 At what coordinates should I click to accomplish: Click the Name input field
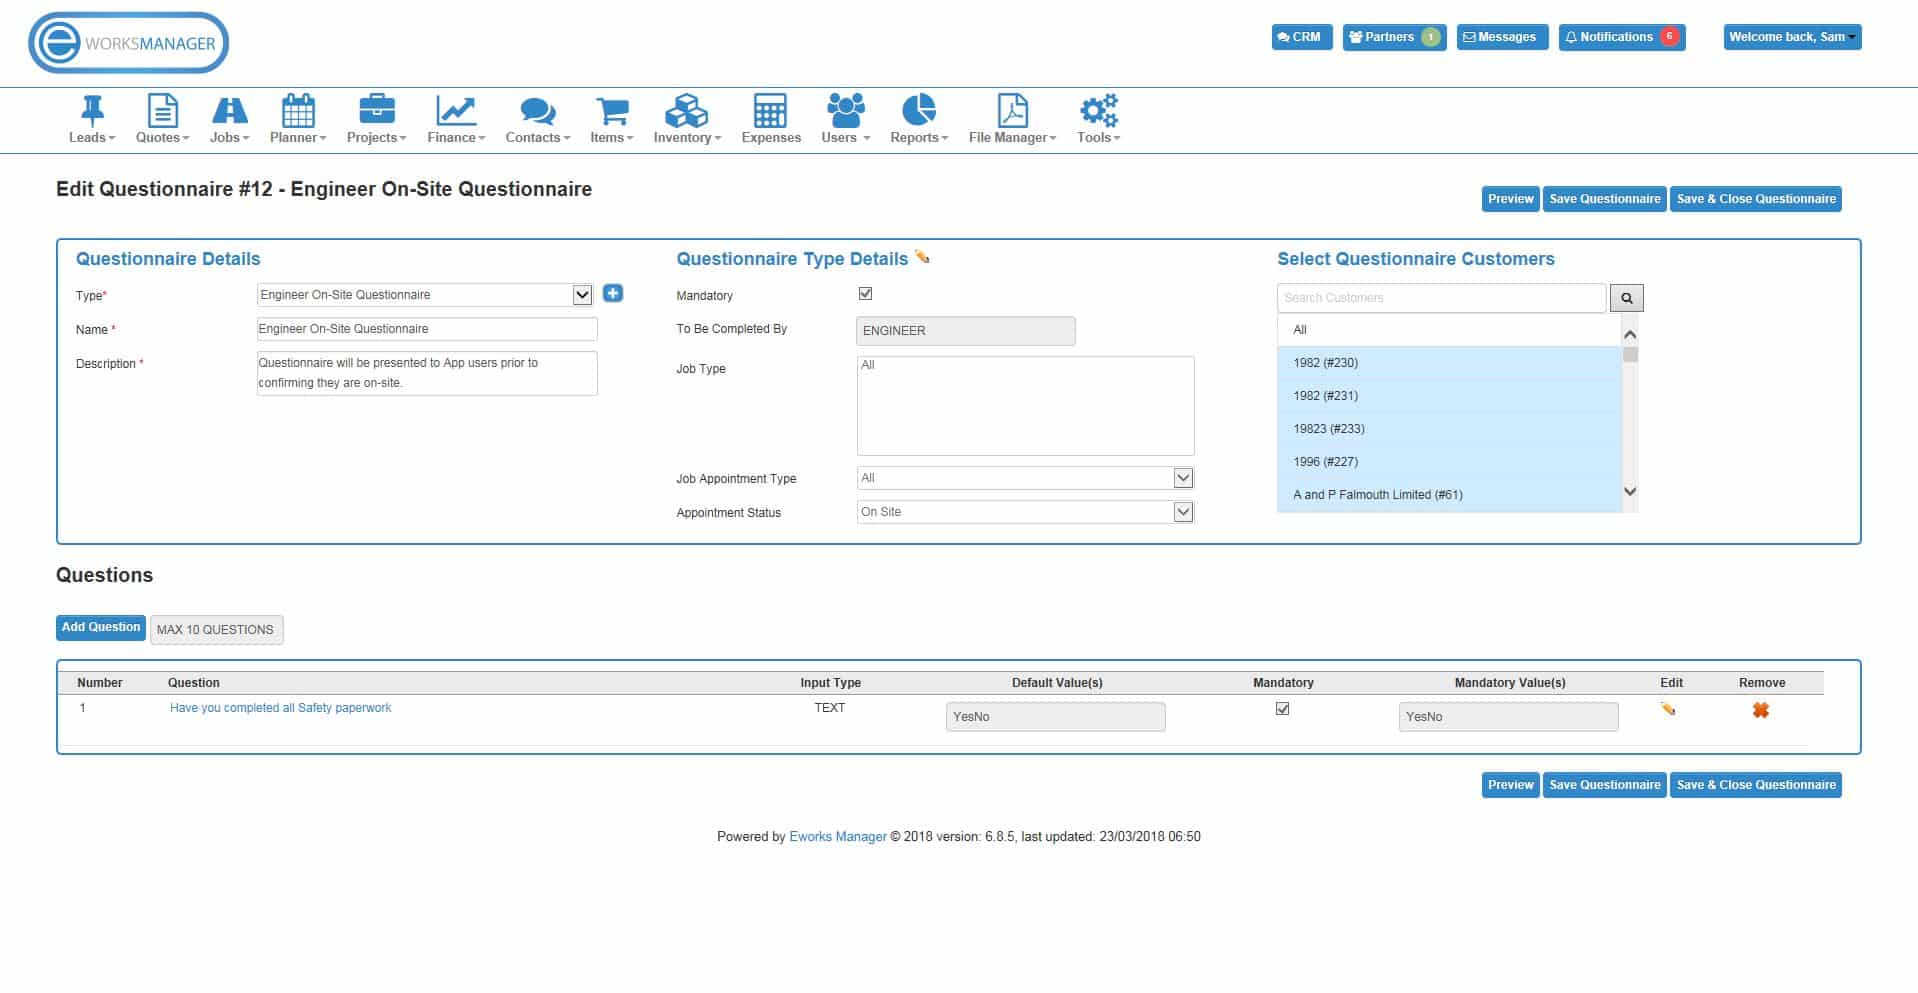[x=427, y=329]
